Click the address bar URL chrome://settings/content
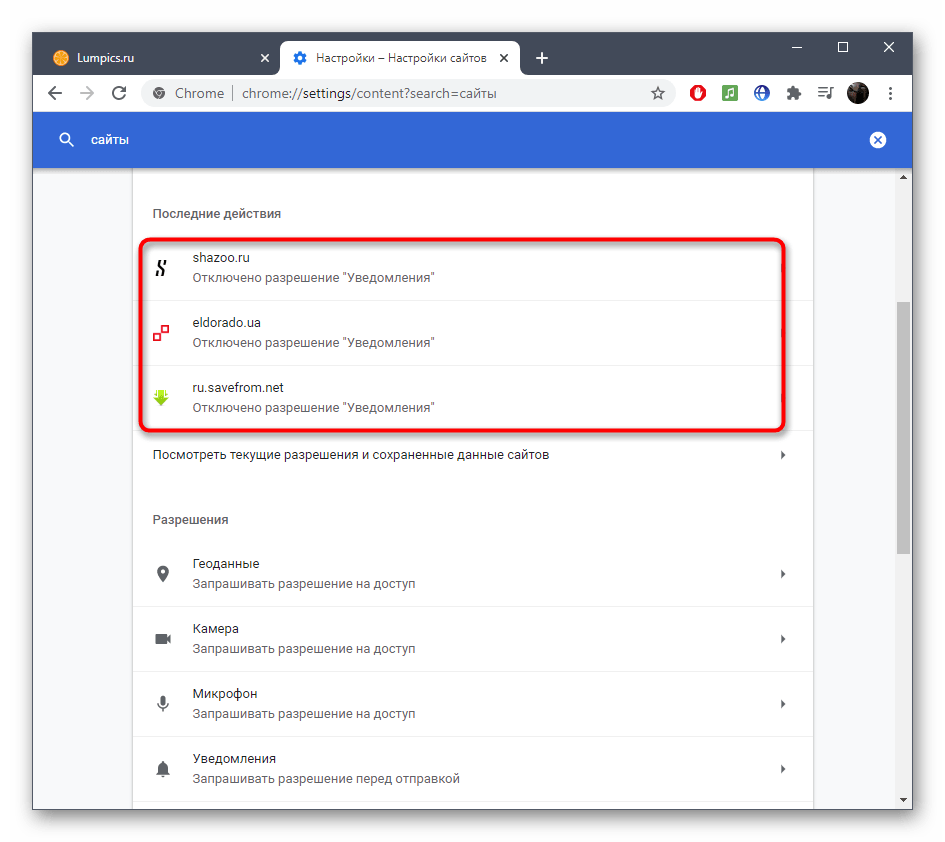Image resolution: width=945 pixels, height=842 pixels. click(x=369, y=93)
